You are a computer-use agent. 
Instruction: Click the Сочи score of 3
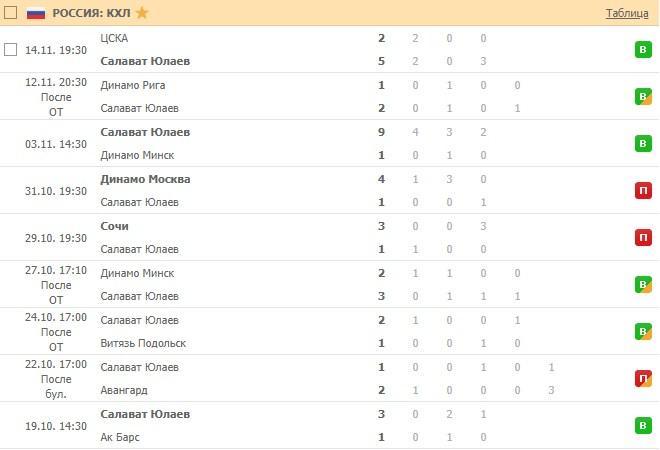pos(382,226)
